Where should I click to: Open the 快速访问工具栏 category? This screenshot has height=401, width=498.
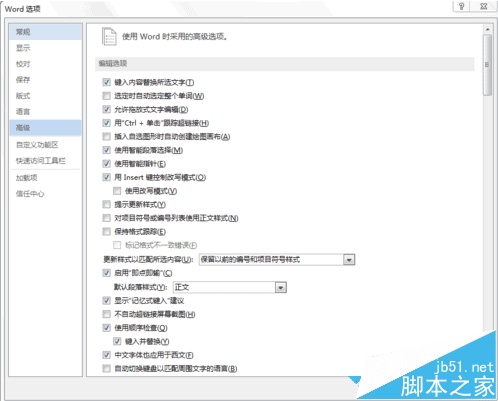coord(45,161)
